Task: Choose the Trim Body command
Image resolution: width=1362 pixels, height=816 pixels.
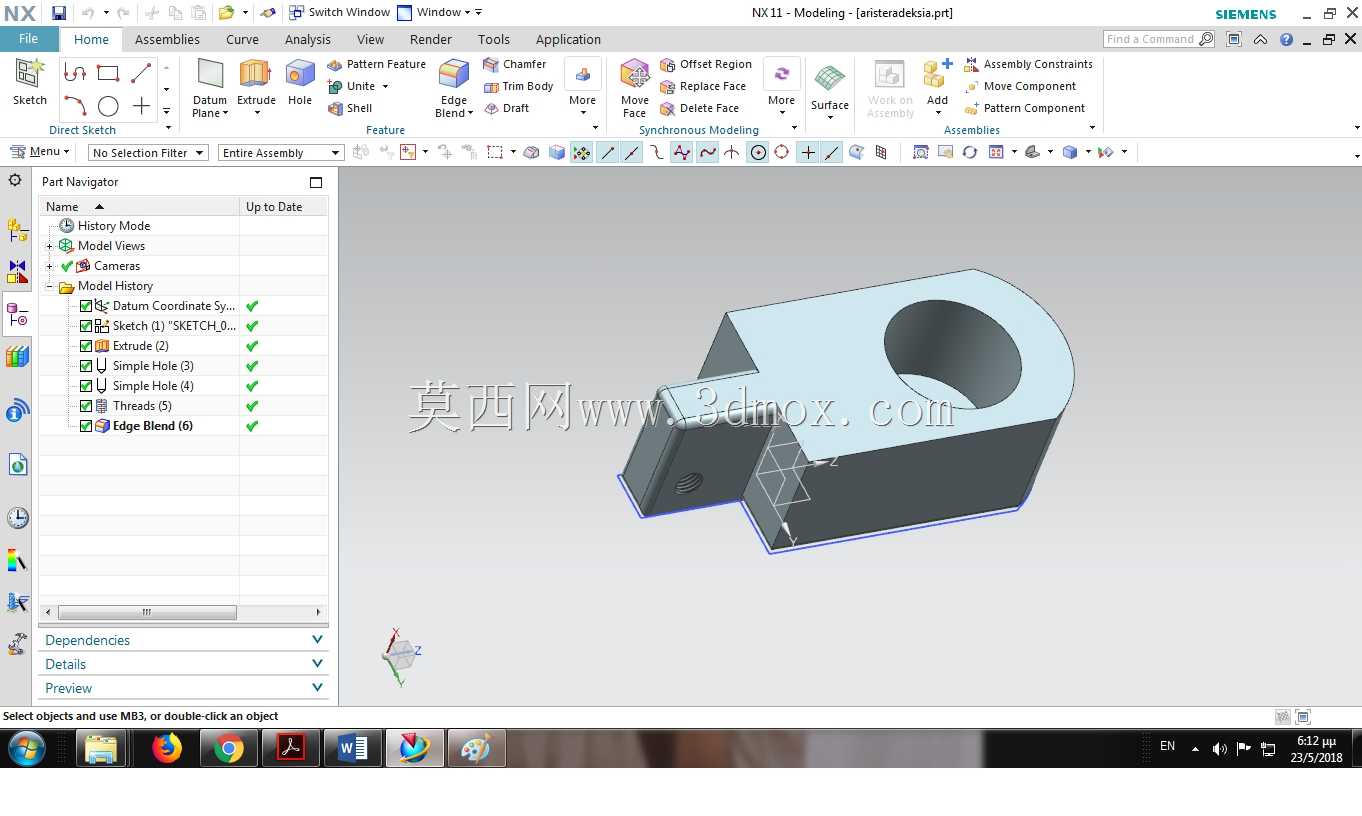Action: [x=518, y=86]
